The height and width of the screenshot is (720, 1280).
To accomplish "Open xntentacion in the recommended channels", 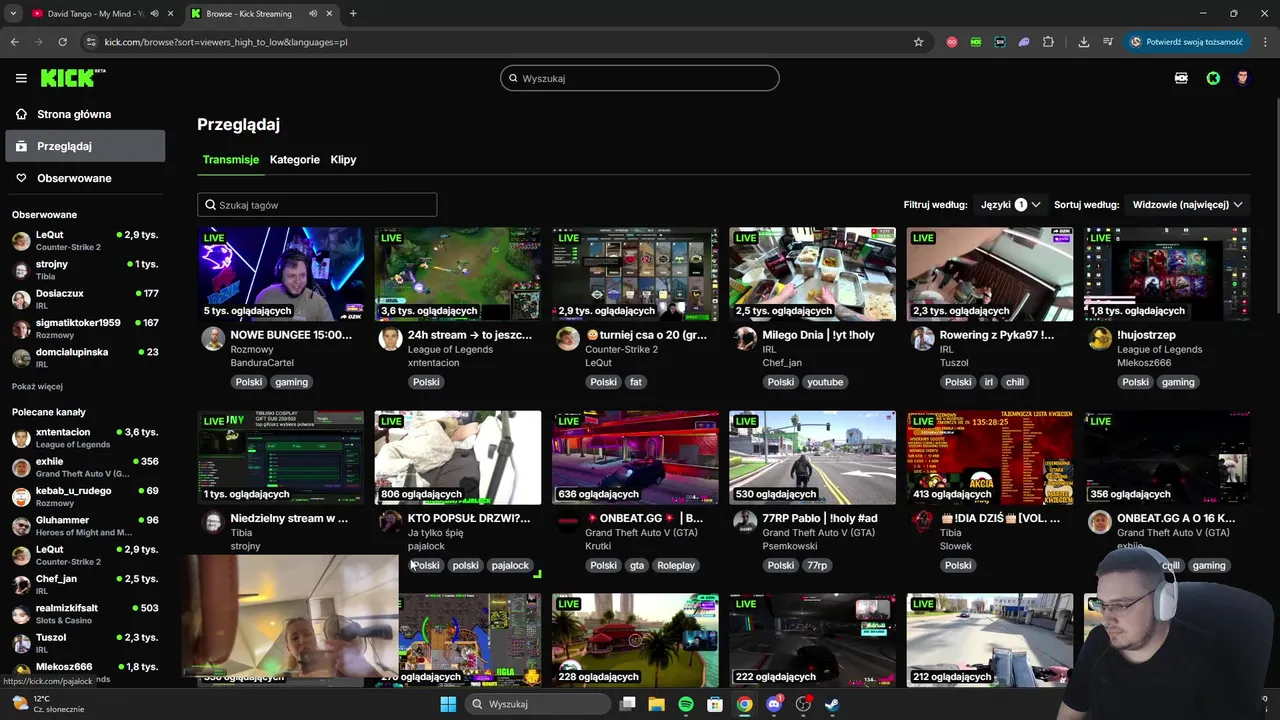I will (x=85, y=438).
